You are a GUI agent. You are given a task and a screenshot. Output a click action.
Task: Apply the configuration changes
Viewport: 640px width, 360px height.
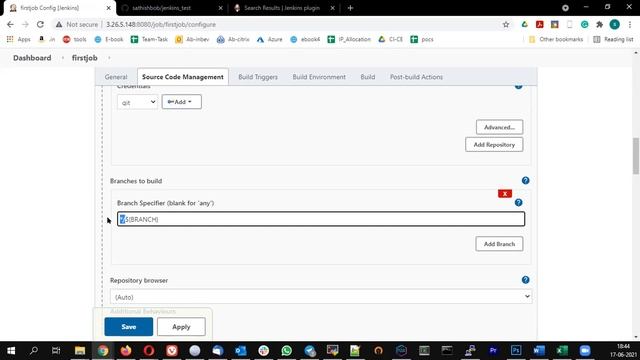pyautogui.click(x=181, y=327)
